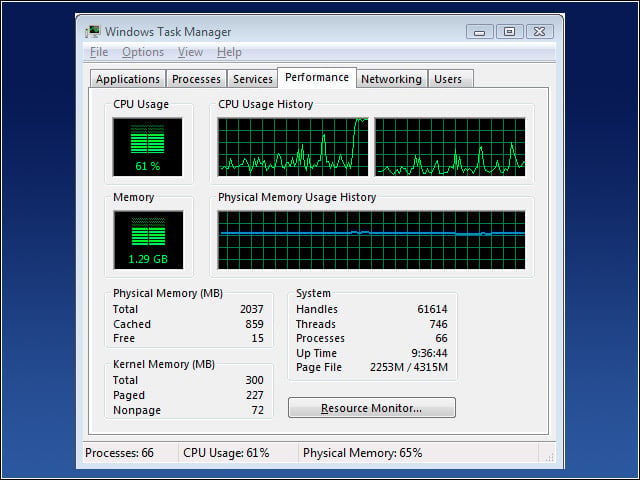
Task: Click the Cached value 859
Action: point(254,324)
